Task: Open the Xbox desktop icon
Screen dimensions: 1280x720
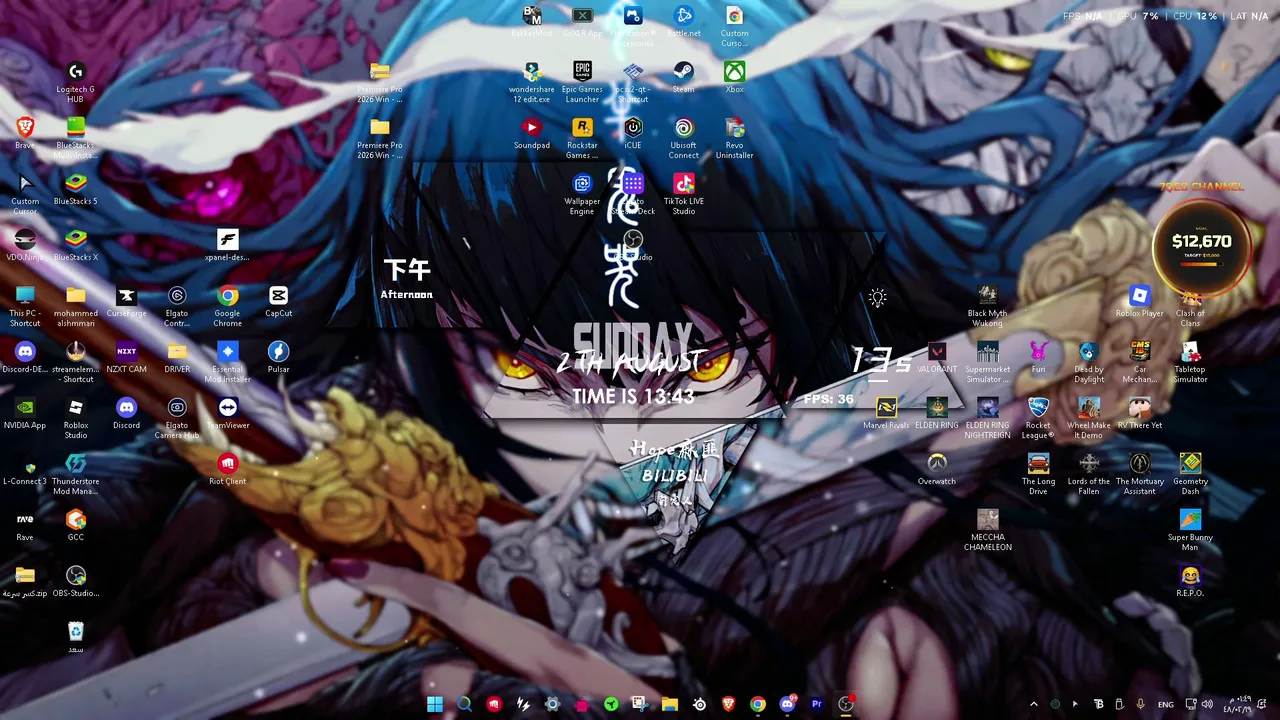Action: point(735,77)
